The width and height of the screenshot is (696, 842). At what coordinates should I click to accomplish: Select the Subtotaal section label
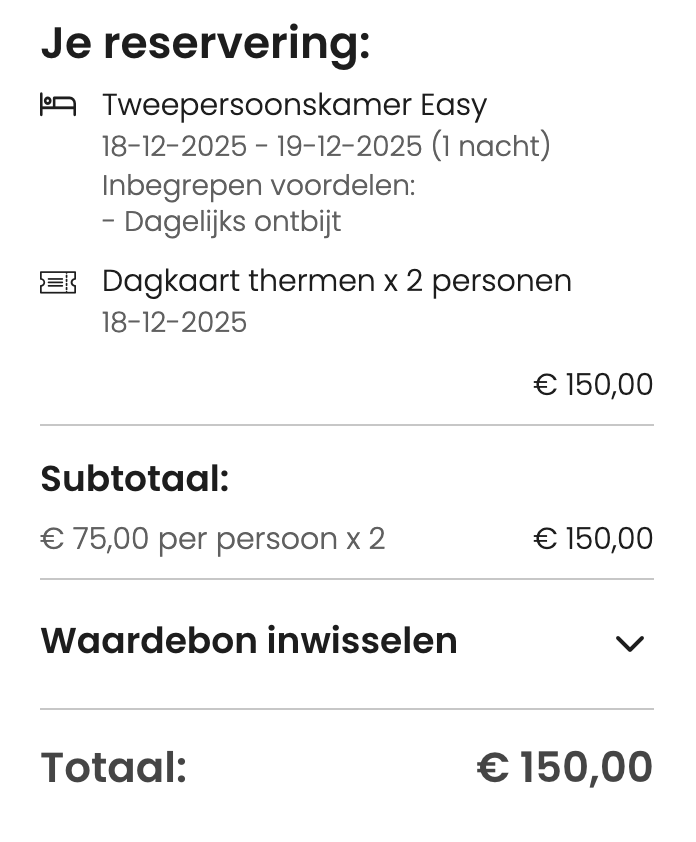click(x=133, y=478)
